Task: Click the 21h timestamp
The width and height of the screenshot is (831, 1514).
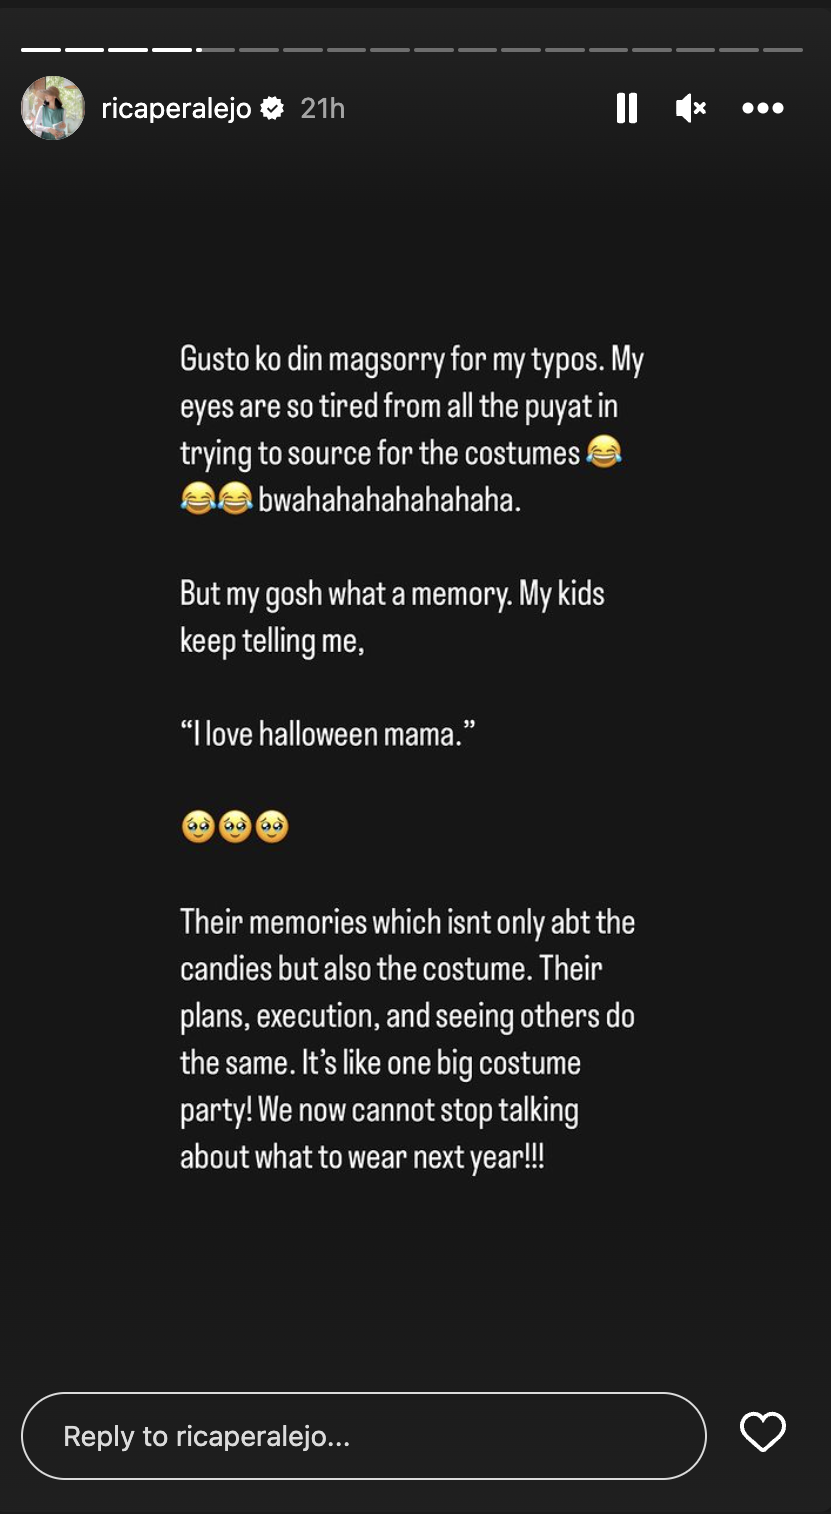Action: 322,108
